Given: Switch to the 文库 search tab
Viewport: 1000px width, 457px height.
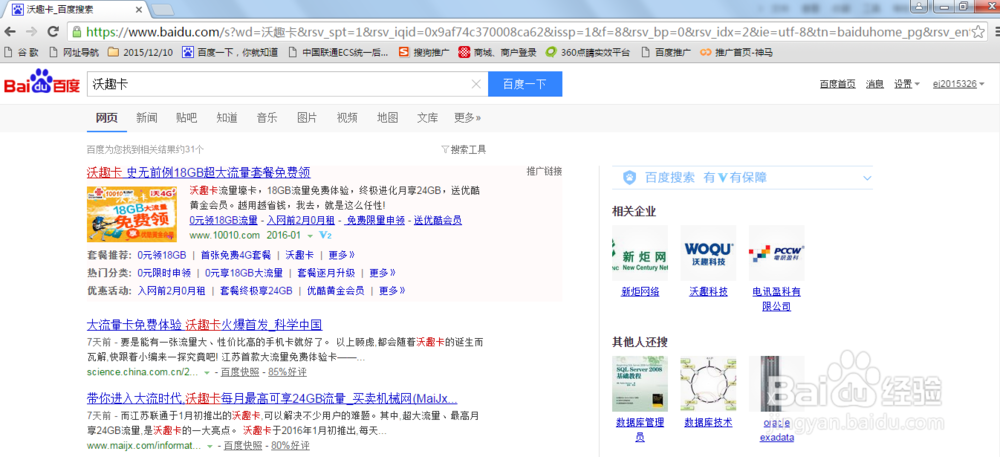Looking at the screenshot, I should click(427, 118).
